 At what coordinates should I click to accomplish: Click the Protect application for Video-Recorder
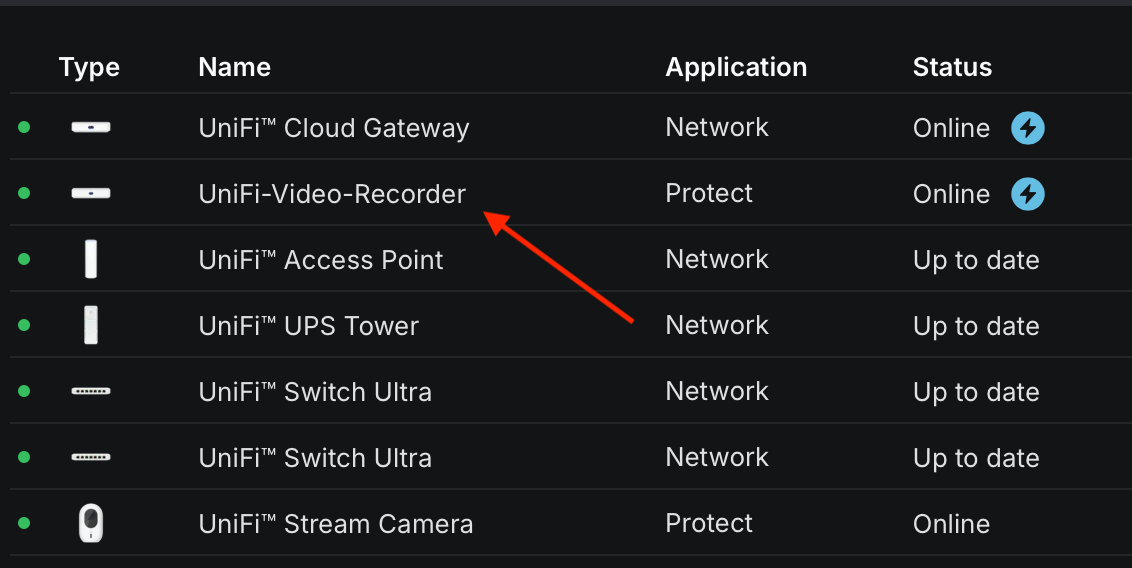pyautogui.click(x=709, y=193)
